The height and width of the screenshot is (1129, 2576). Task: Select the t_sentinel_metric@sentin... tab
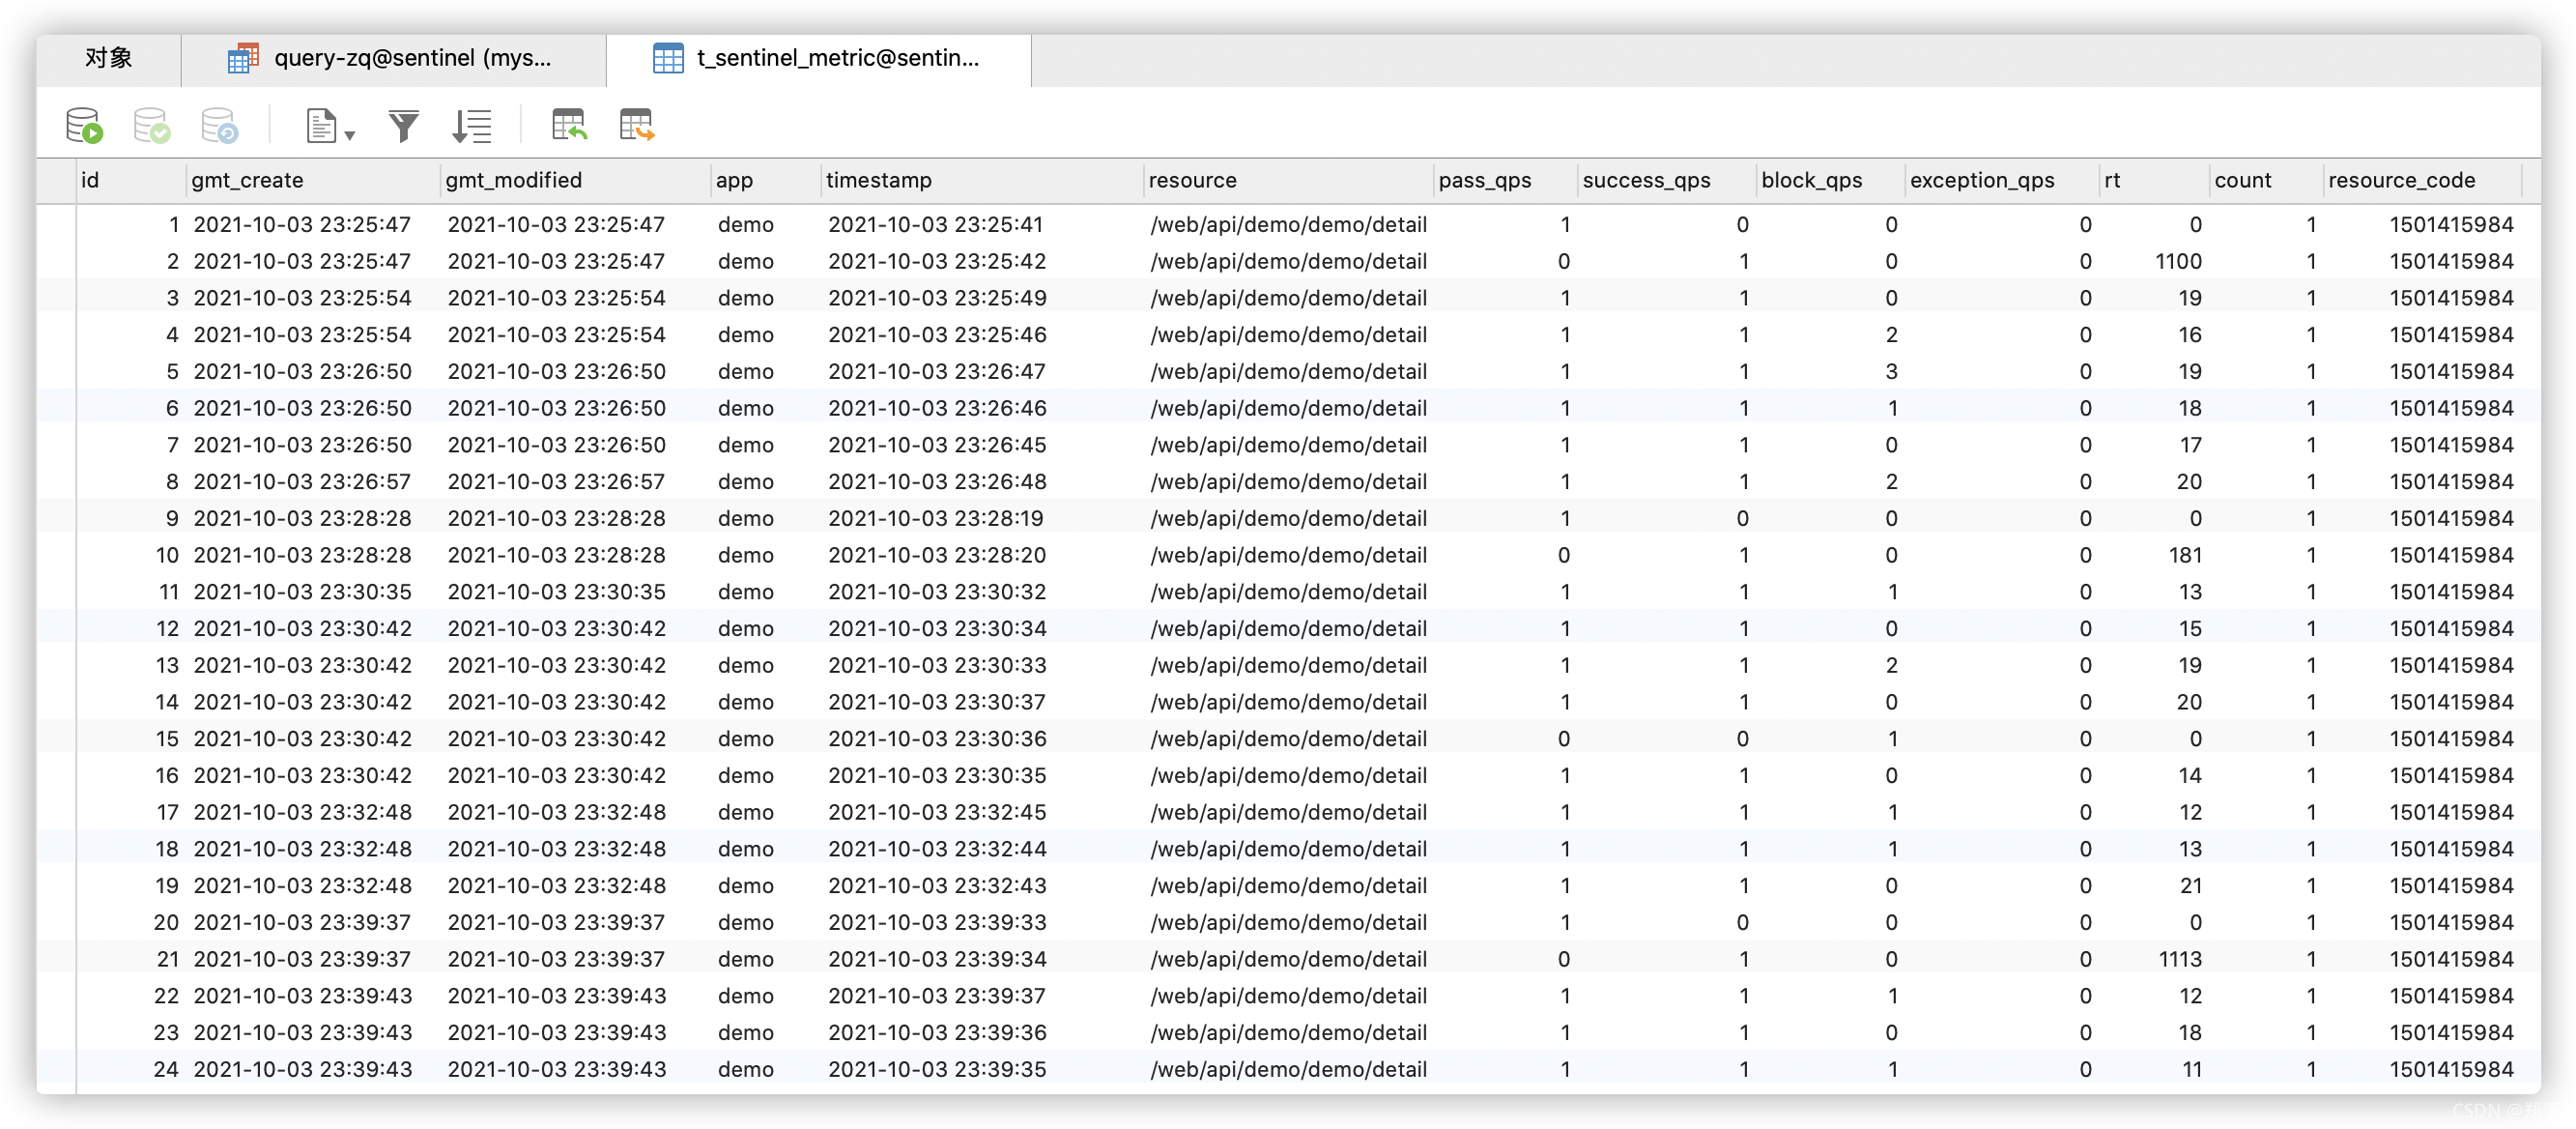(819, 58)
